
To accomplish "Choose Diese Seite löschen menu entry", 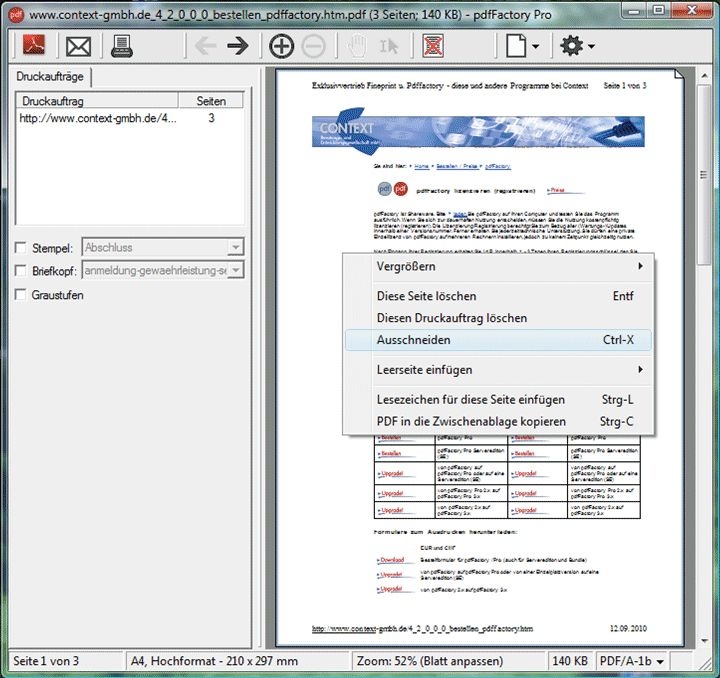I will pos(426,296).
